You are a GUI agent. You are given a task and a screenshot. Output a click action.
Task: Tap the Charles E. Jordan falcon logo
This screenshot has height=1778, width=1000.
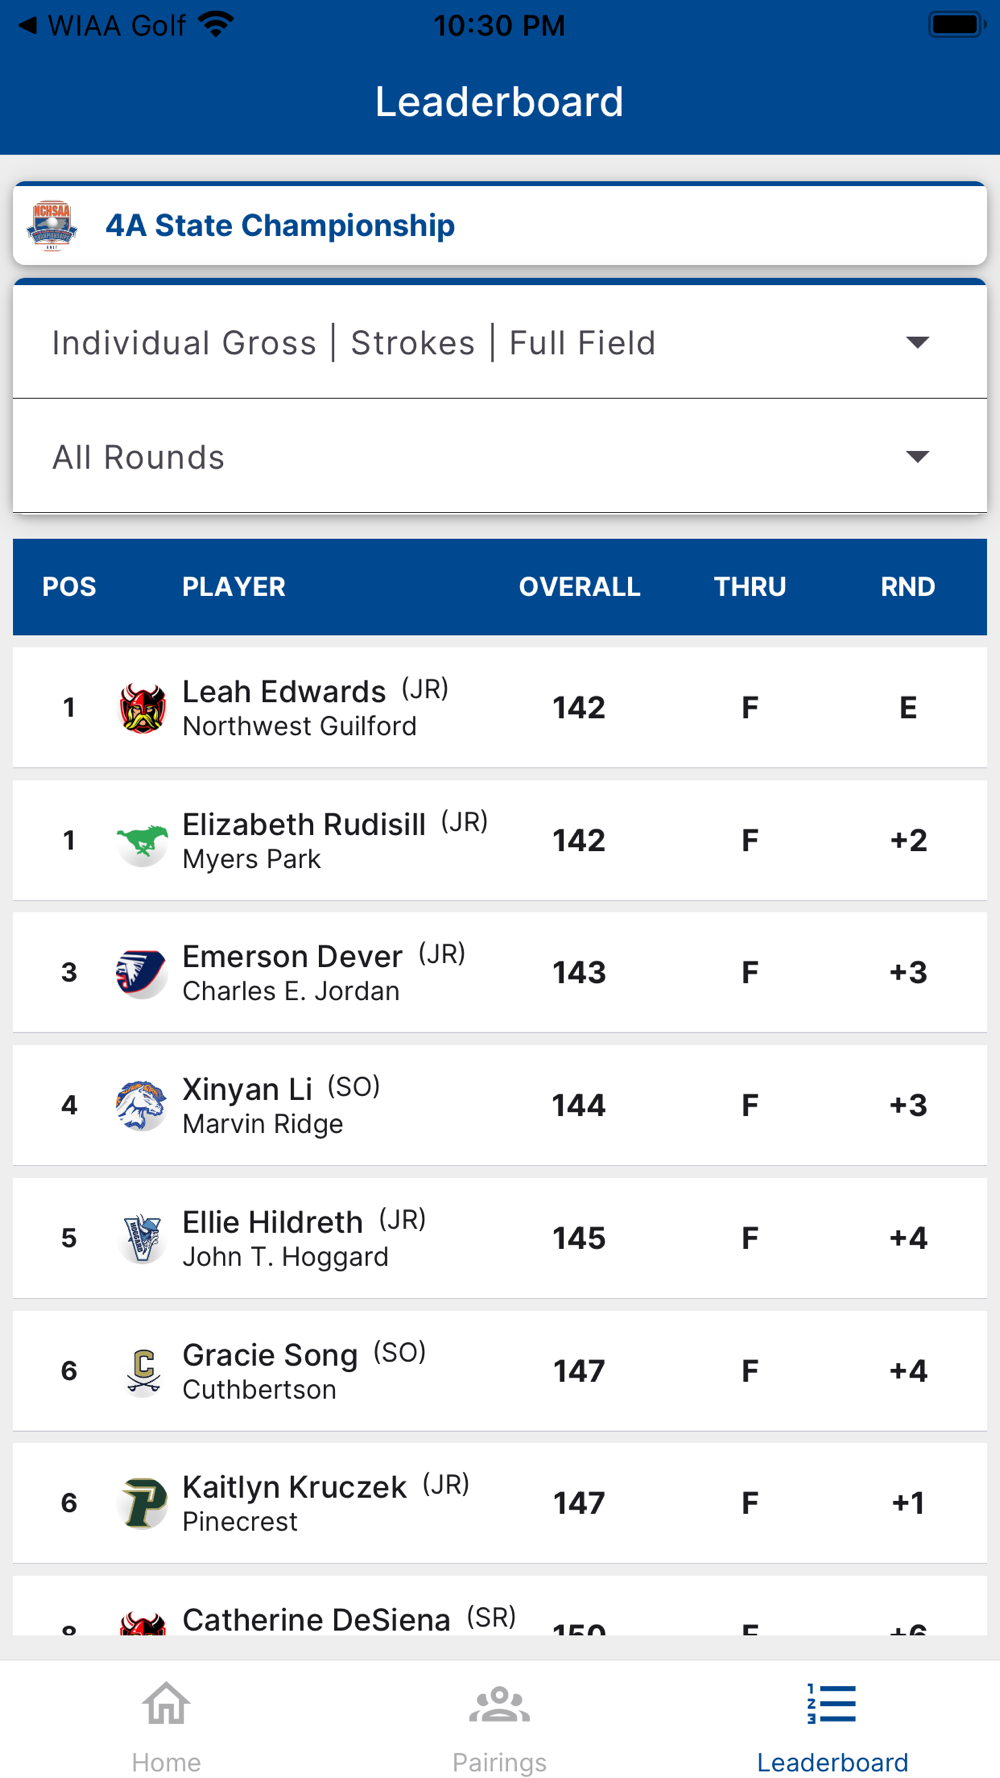[x=142, y=973]
